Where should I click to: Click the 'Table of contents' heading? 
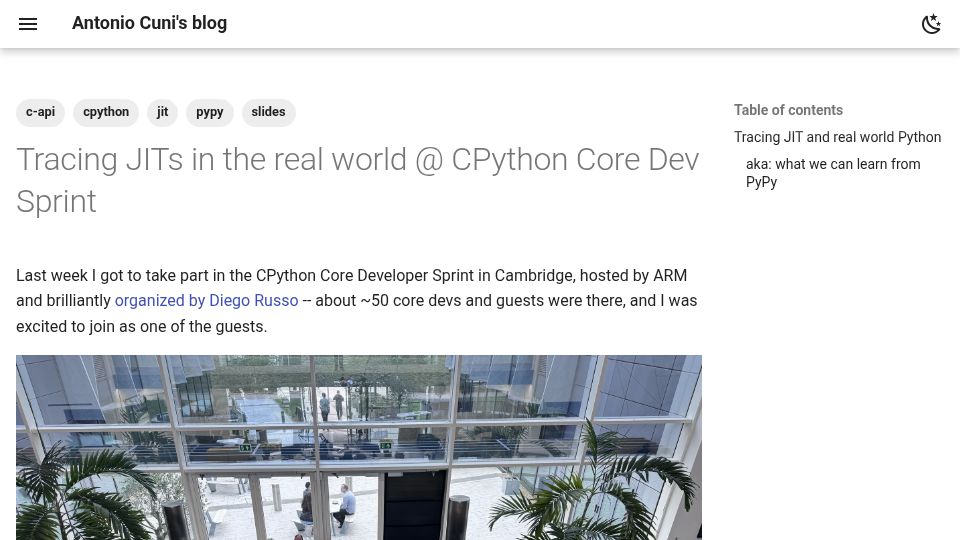(788, 110)
